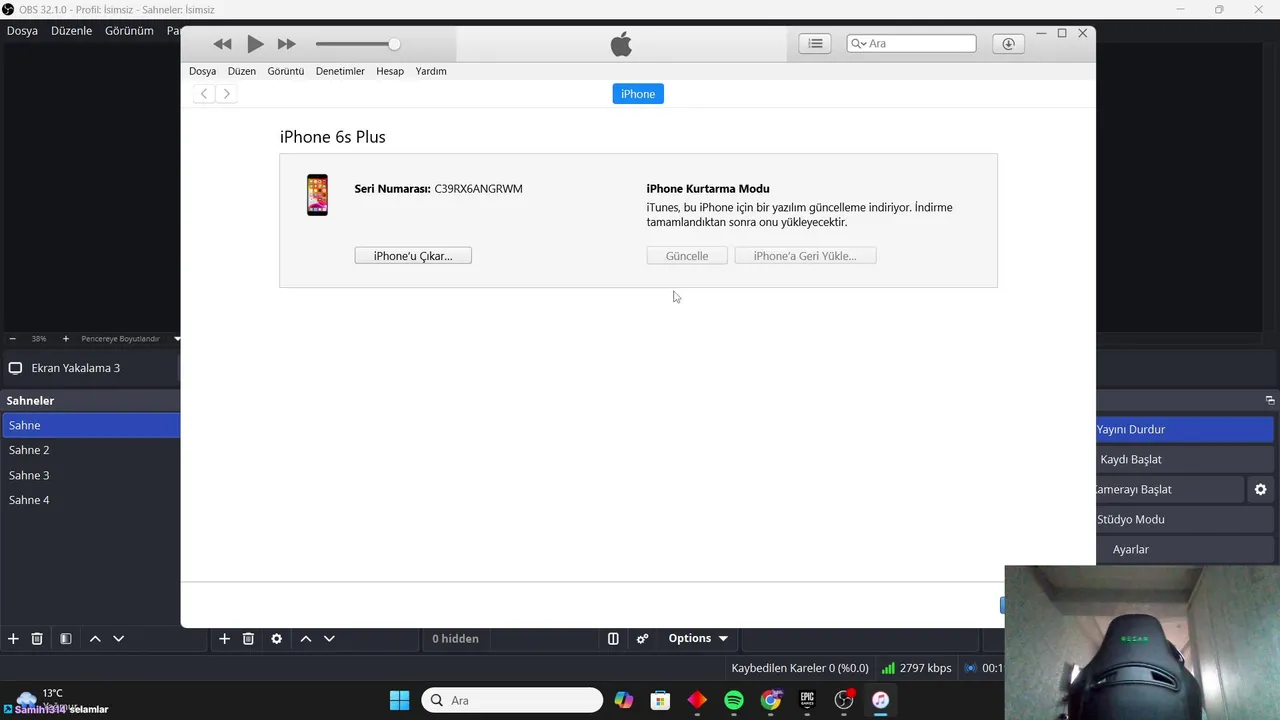Add a scene with Sahneler plus icon
Viewport: 1280px width, 720px height.
(13, 639)
